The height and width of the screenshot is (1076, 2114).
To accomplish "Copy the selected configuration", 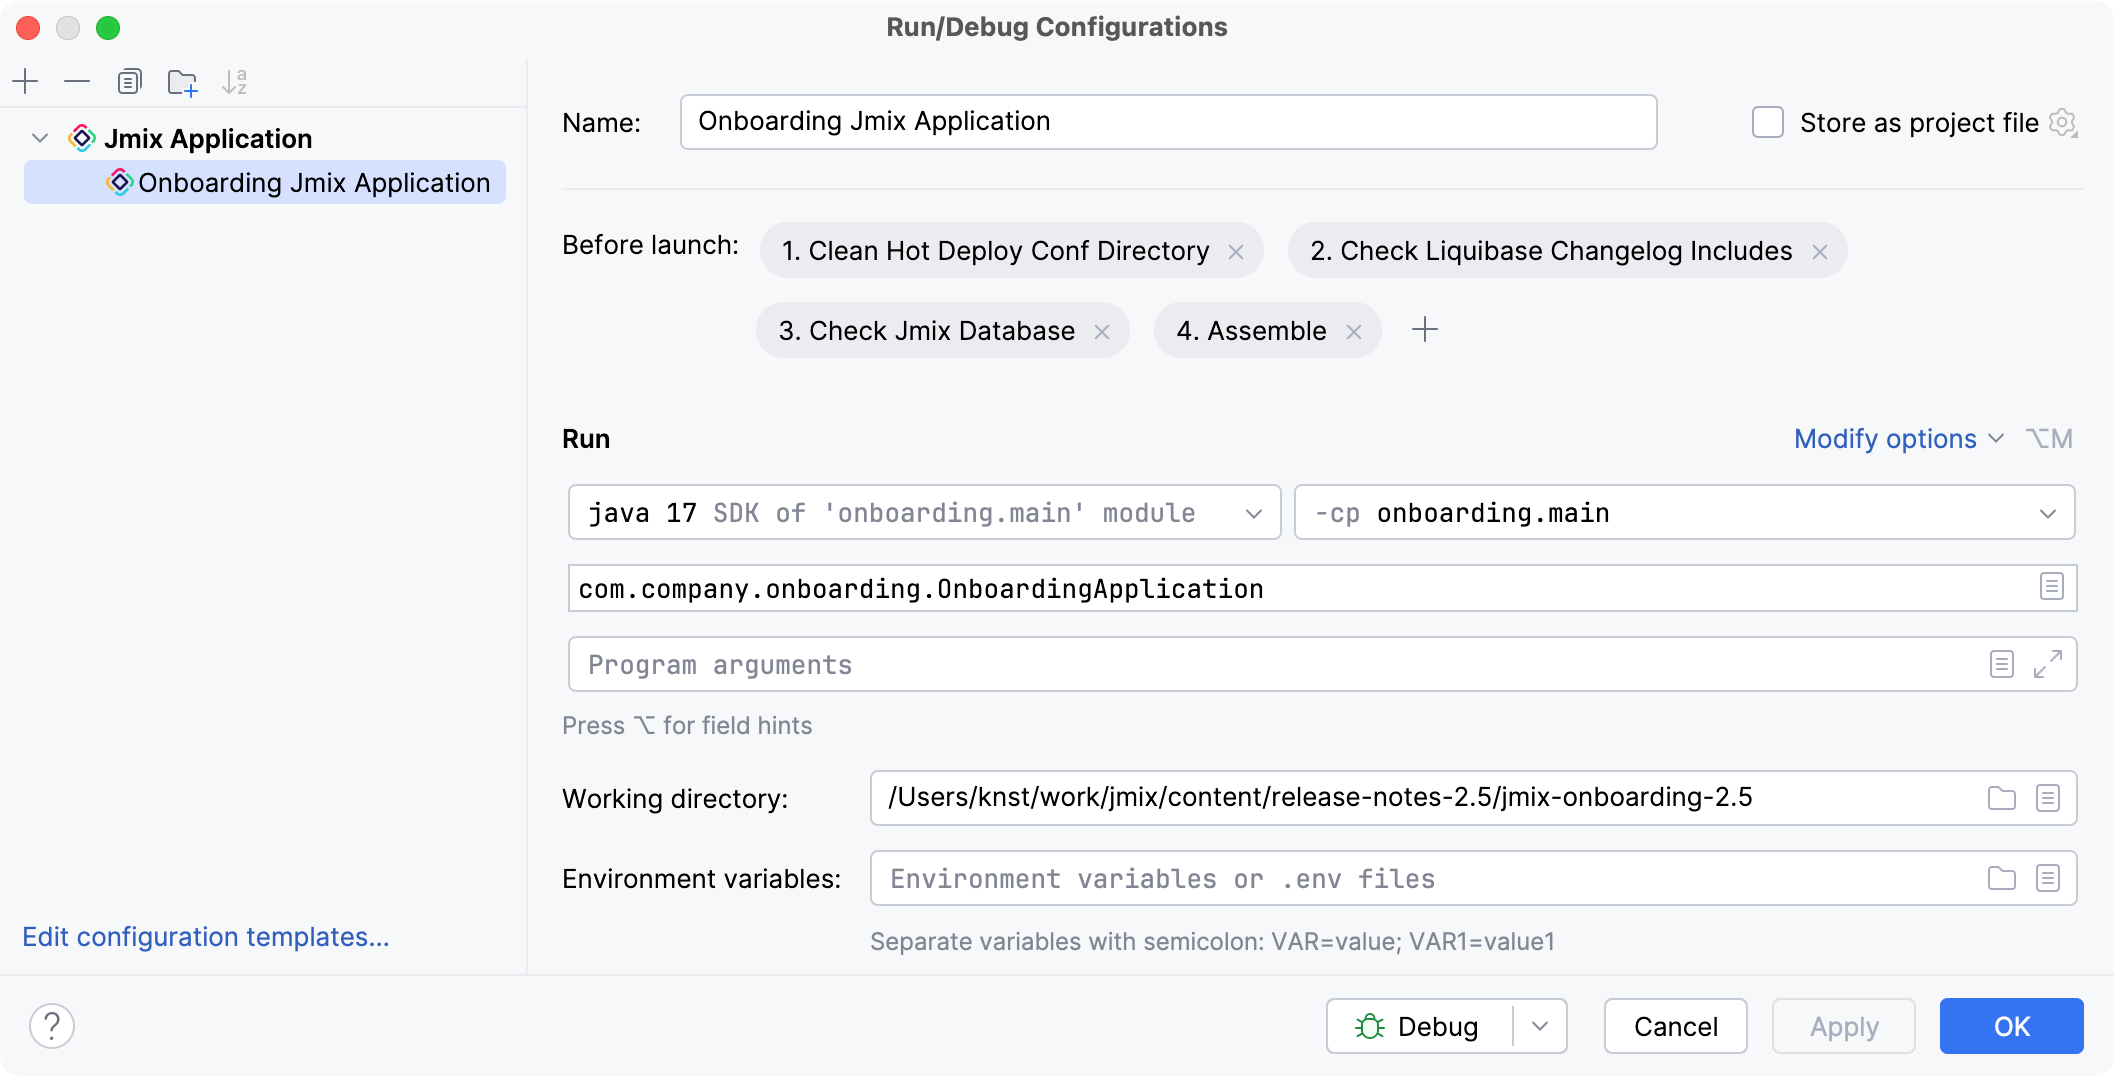I will 129,81.
